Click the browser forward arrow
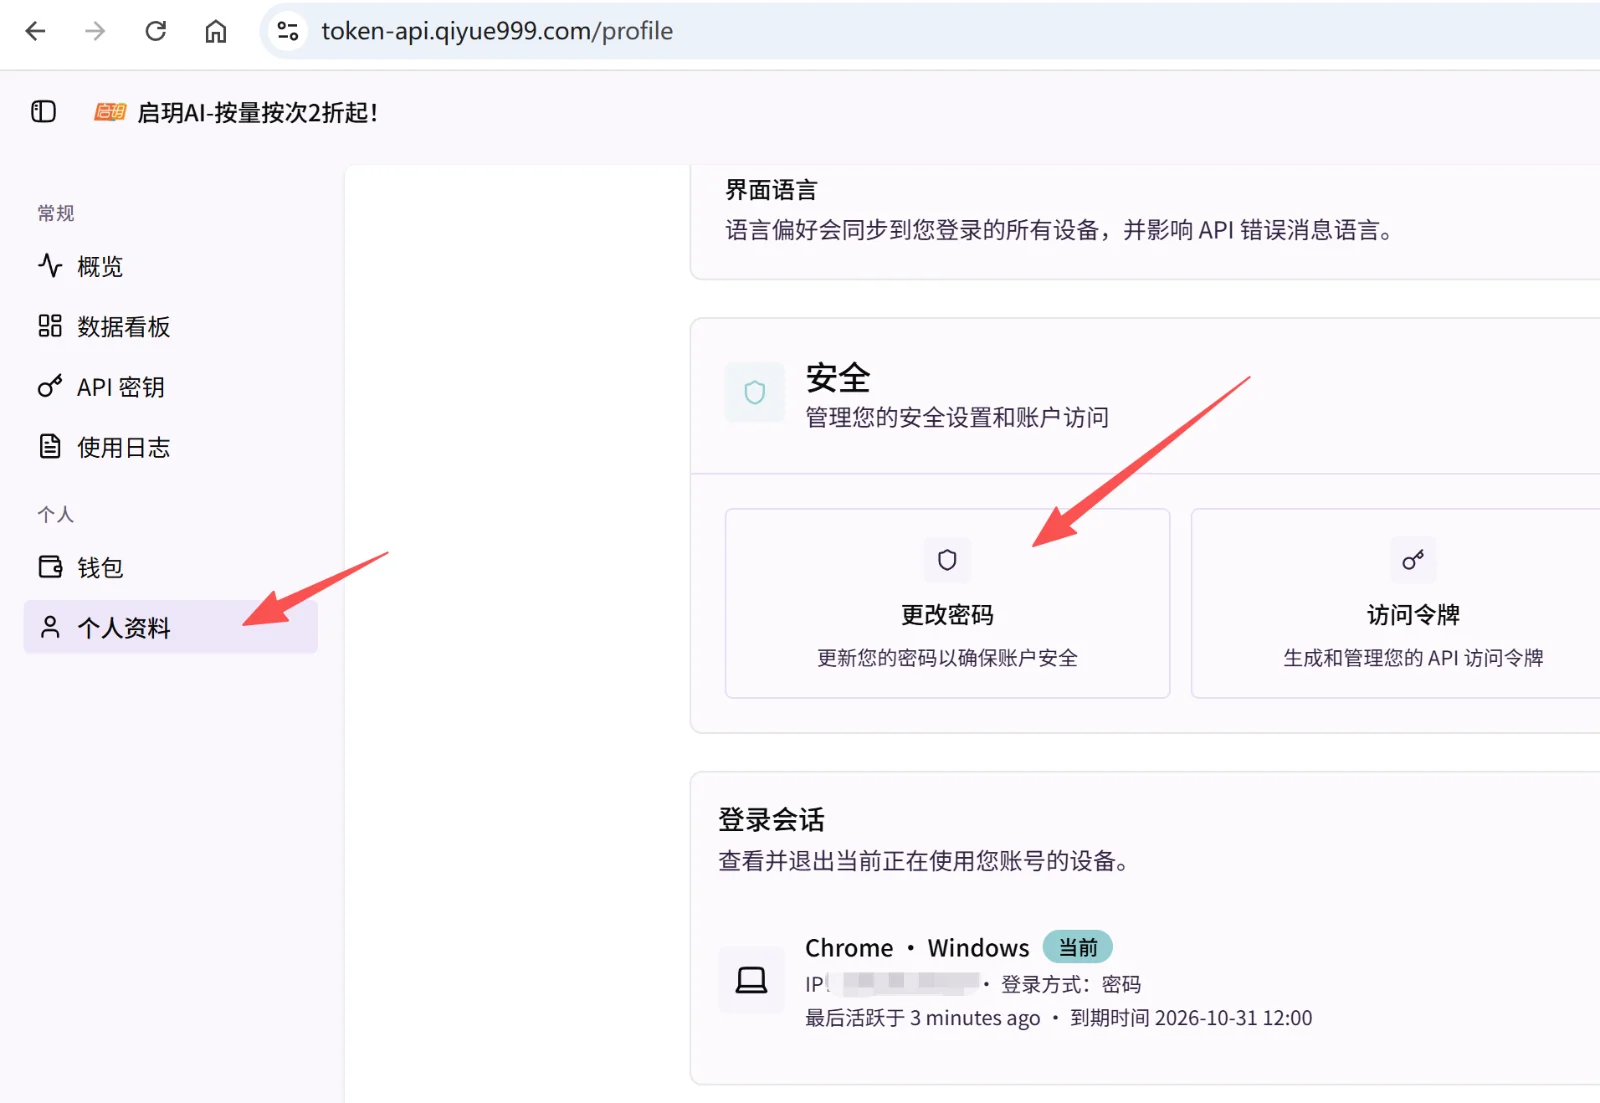The width and height of the screenshot is (1600, 1103). click(x=95, y=31)
